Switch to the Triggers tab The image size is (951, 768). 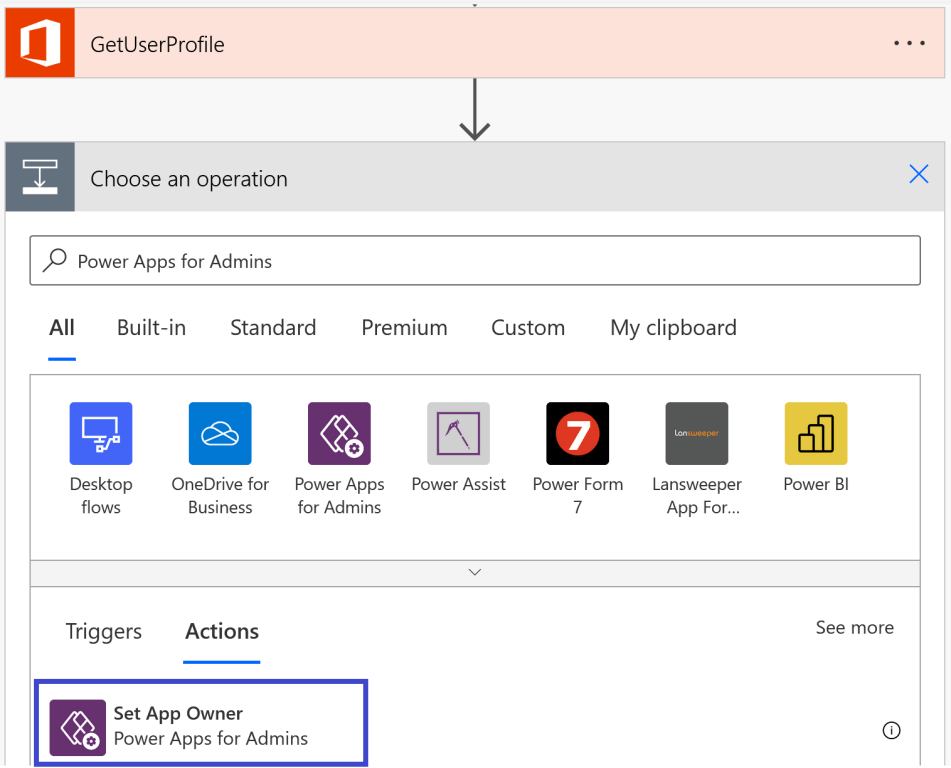coord(104,631)
